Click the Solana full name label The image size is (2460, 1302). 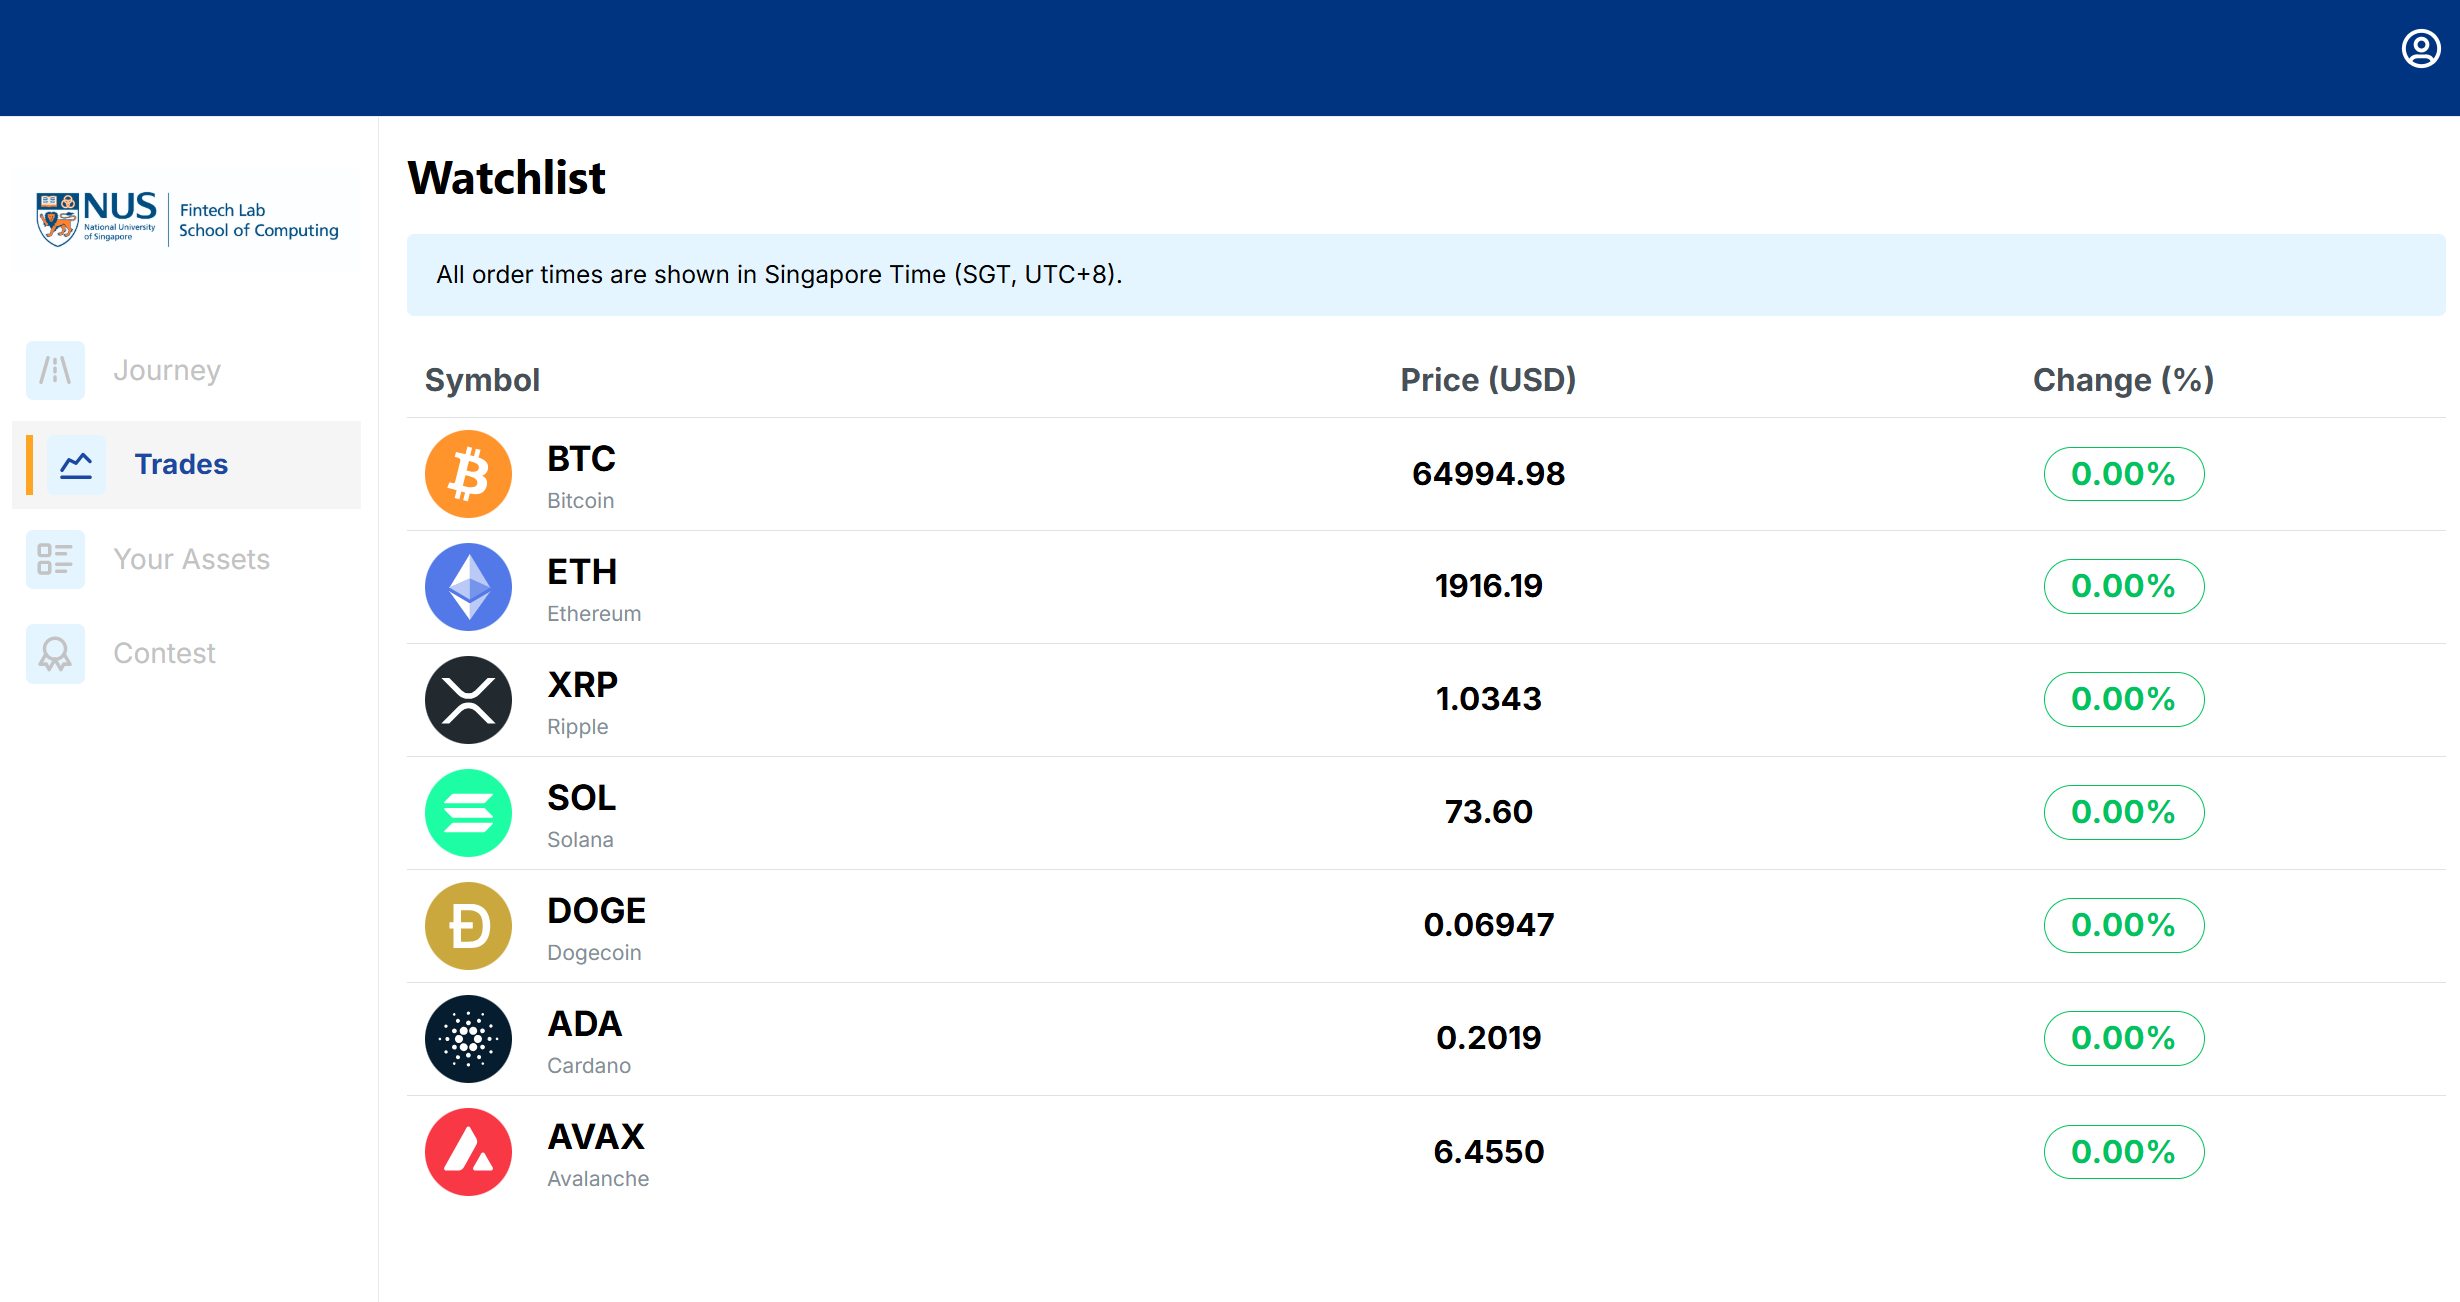(x=580, y=840)
